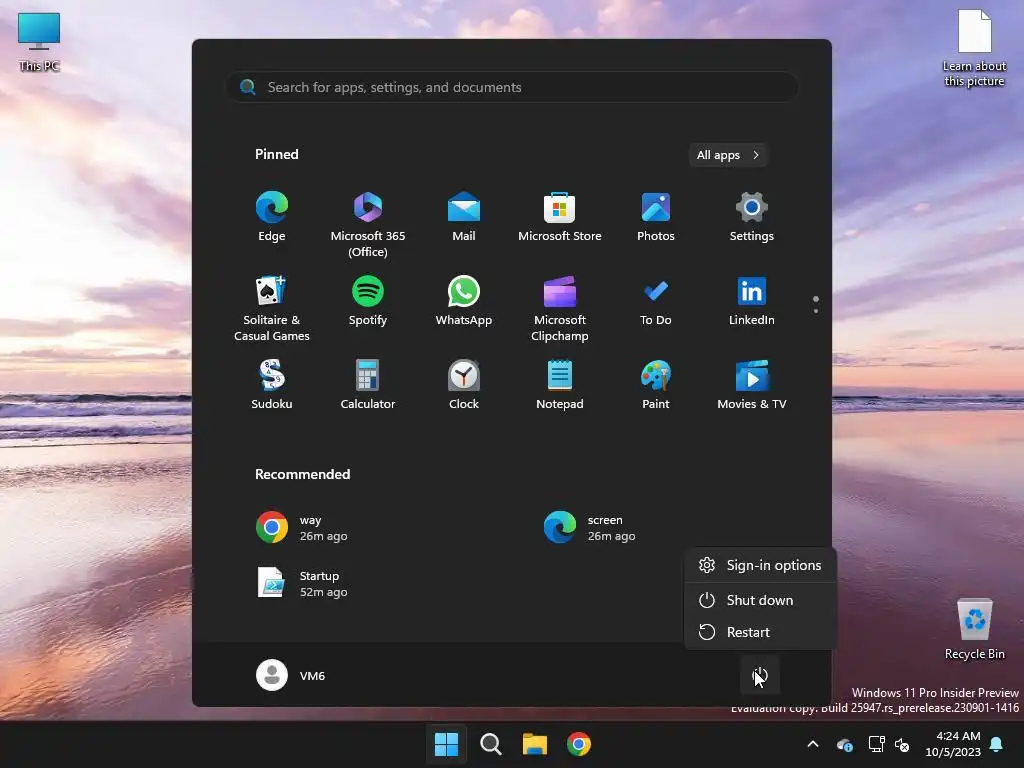The height and width of the screenshot is (768, 1024).
Task: Open Movies & TV app
Action: point(752,385)
